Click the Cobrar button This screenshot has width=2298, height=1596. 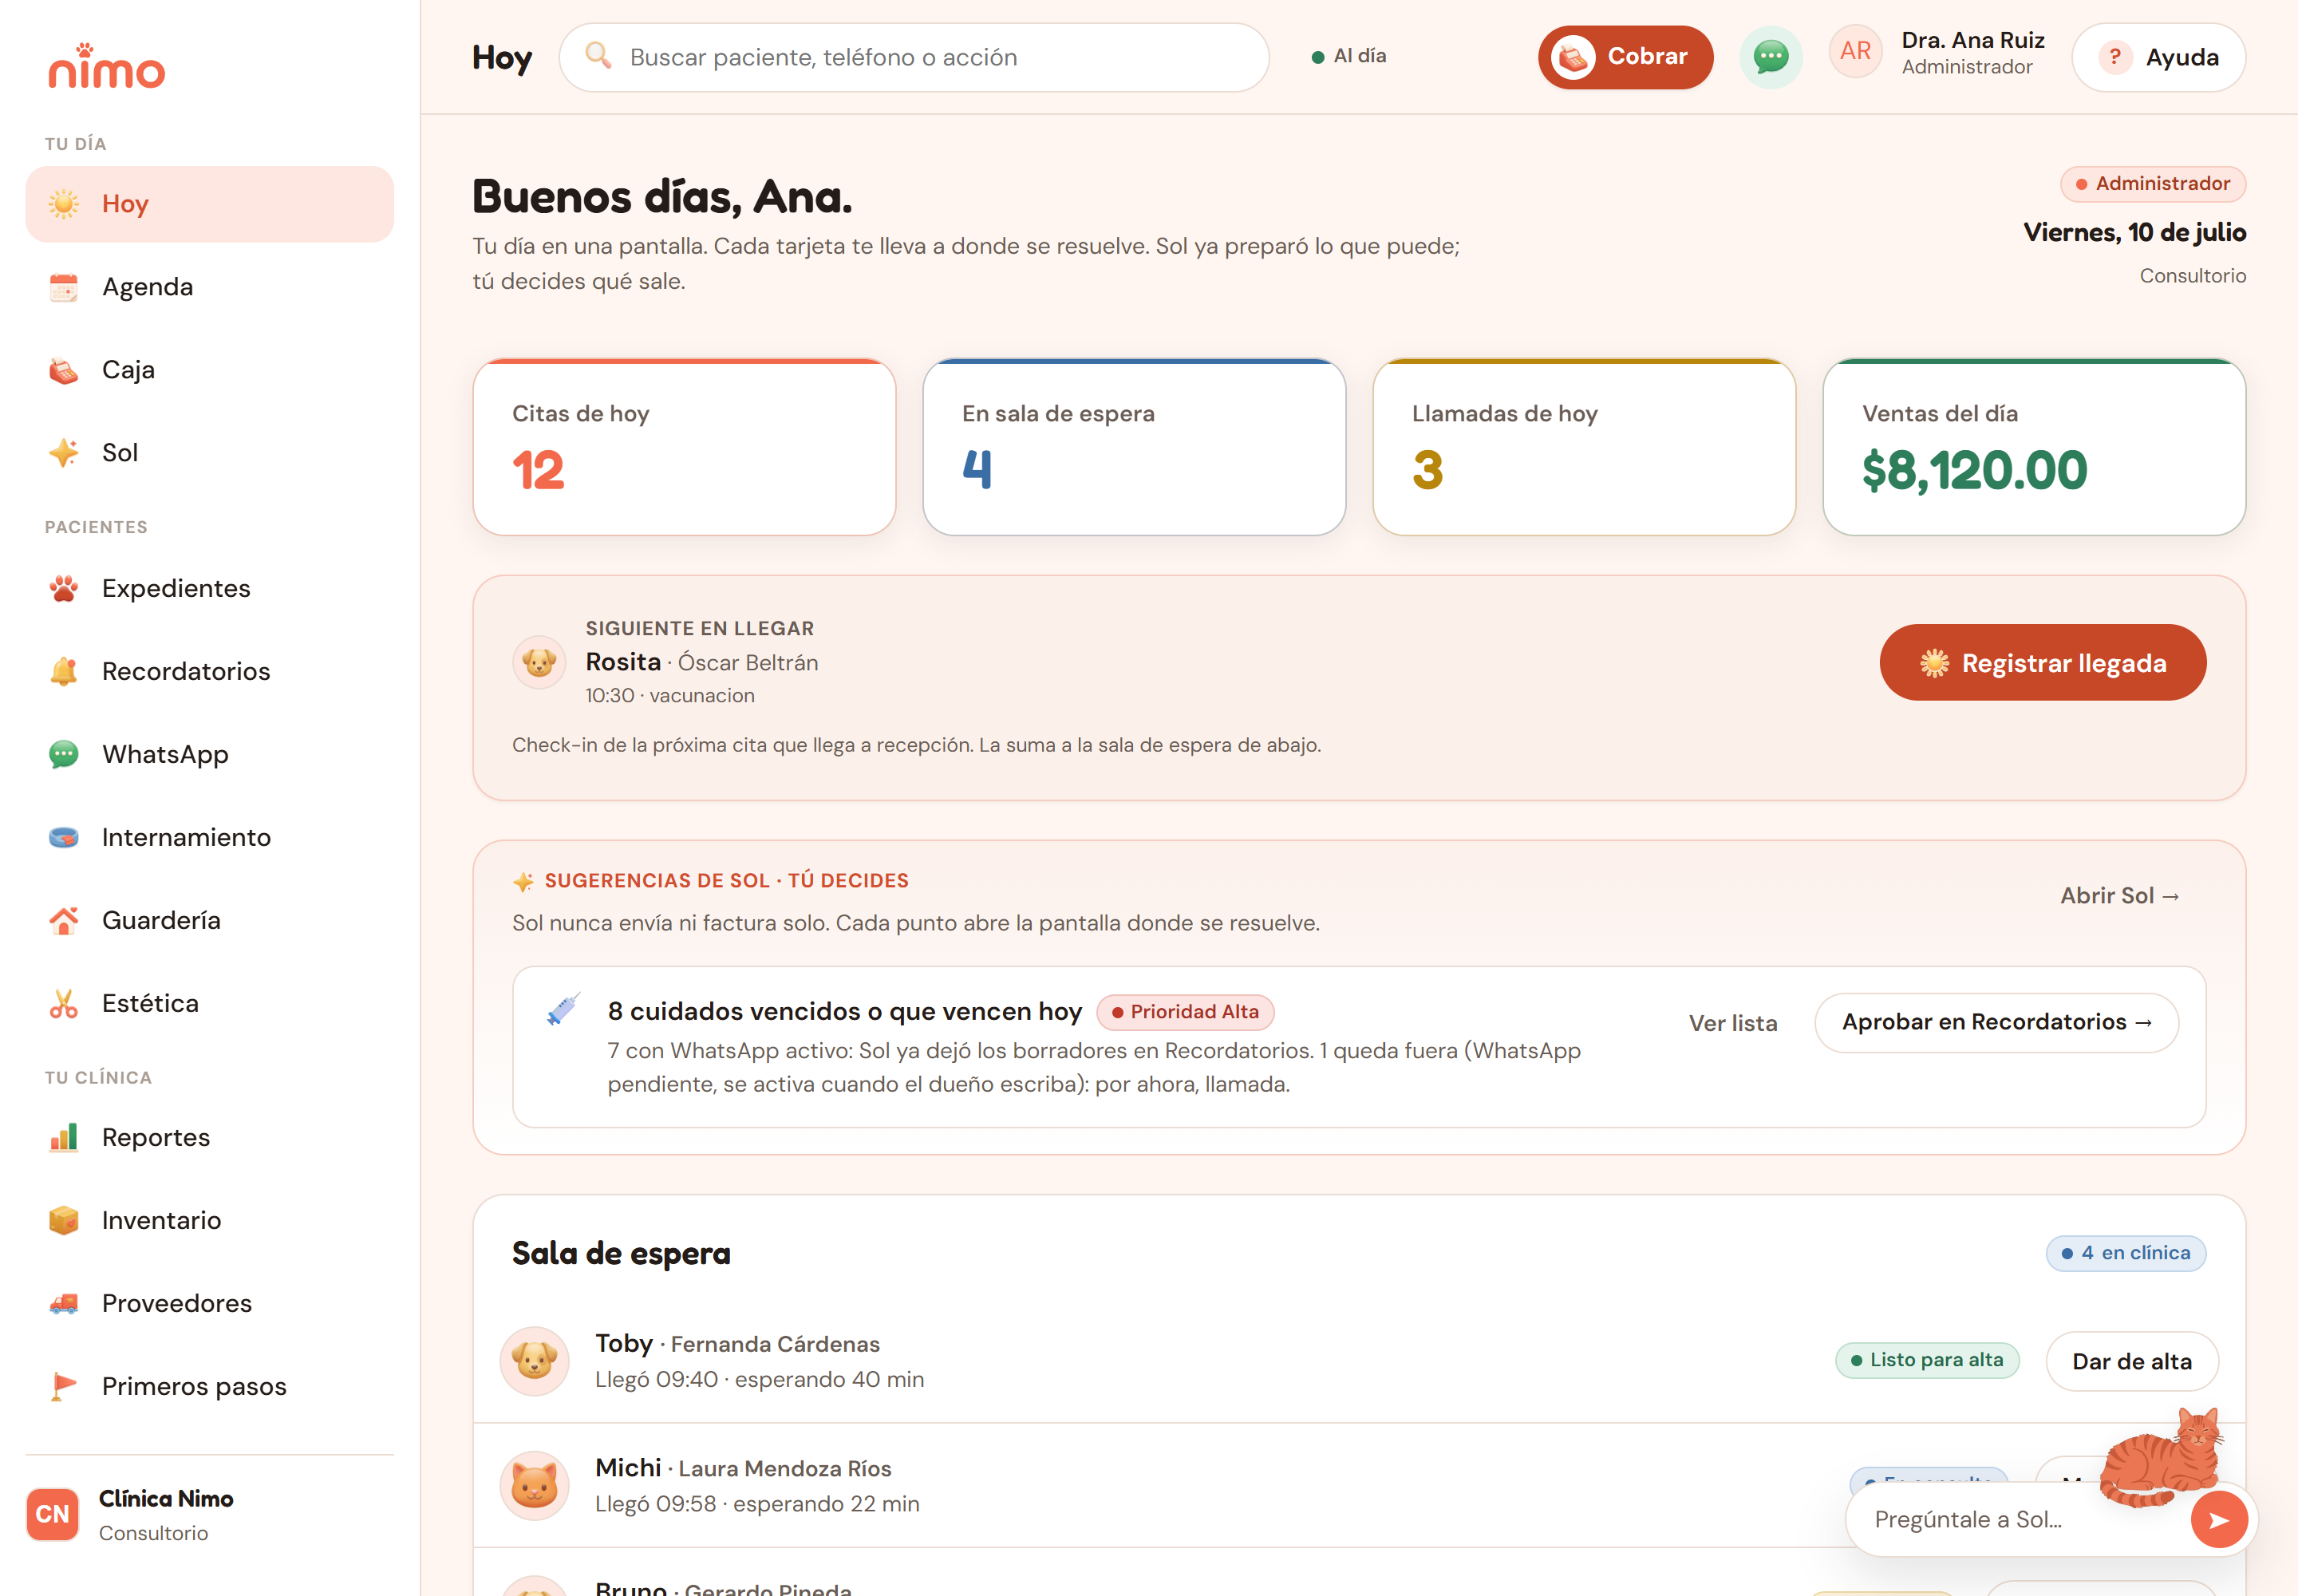(1625, 57)
